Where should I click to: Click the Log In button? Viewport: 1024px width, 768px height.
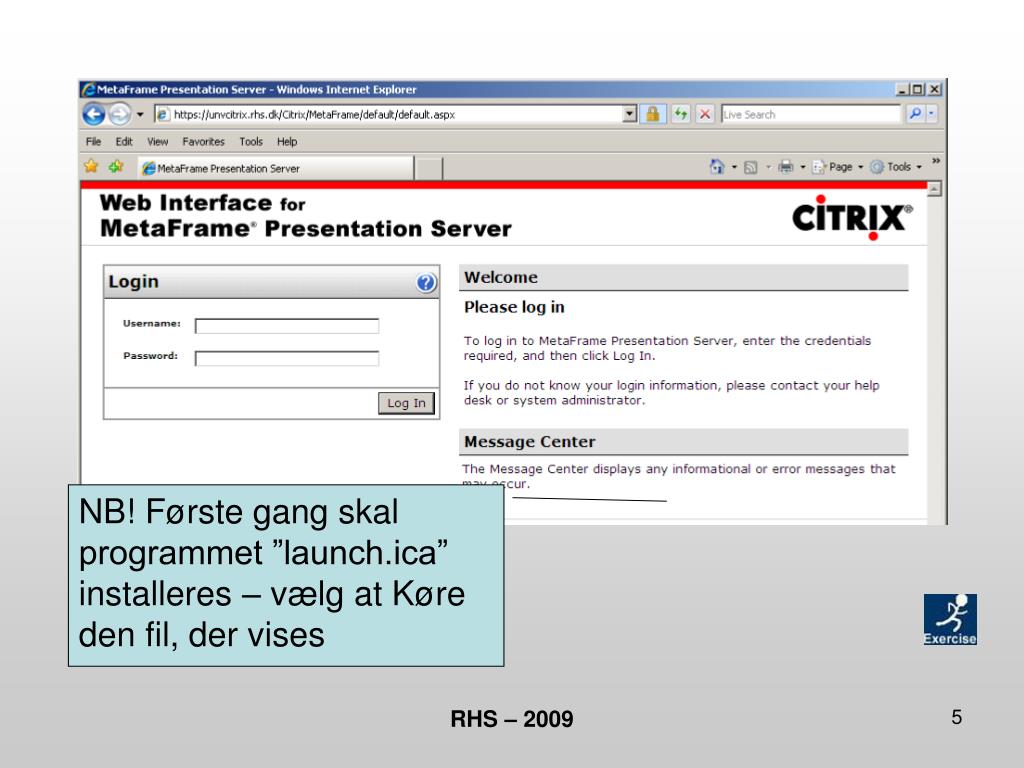(x=406, y=403)
